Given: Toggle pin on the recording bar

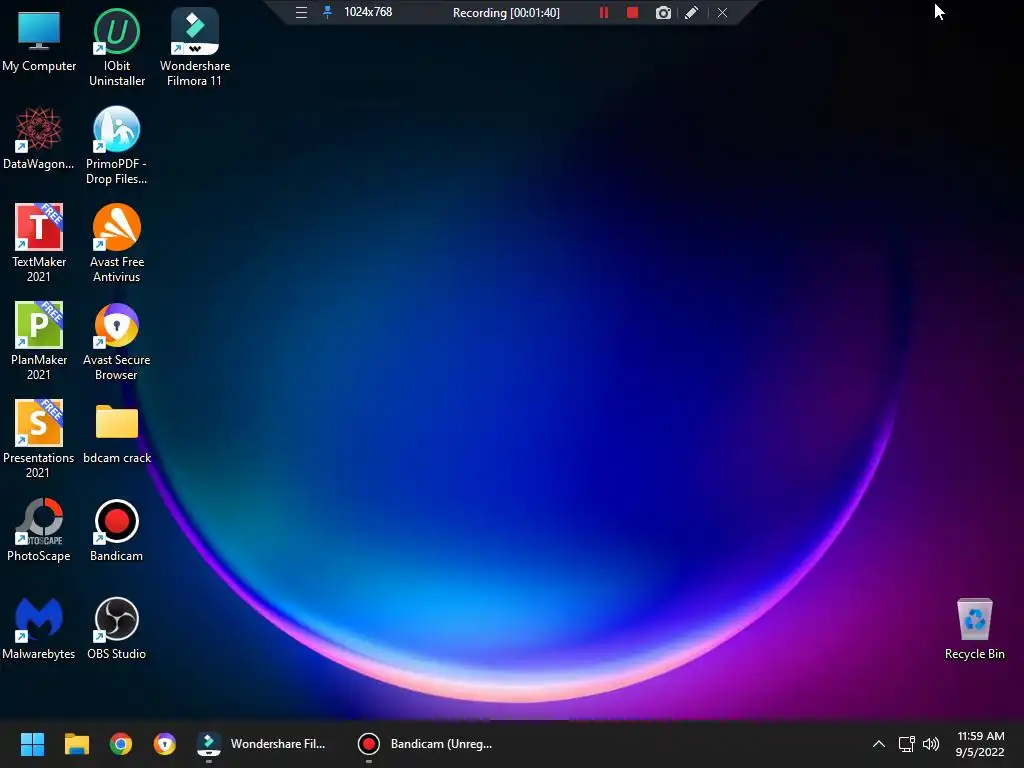Looking at the screenshot, I should point(327,12).
